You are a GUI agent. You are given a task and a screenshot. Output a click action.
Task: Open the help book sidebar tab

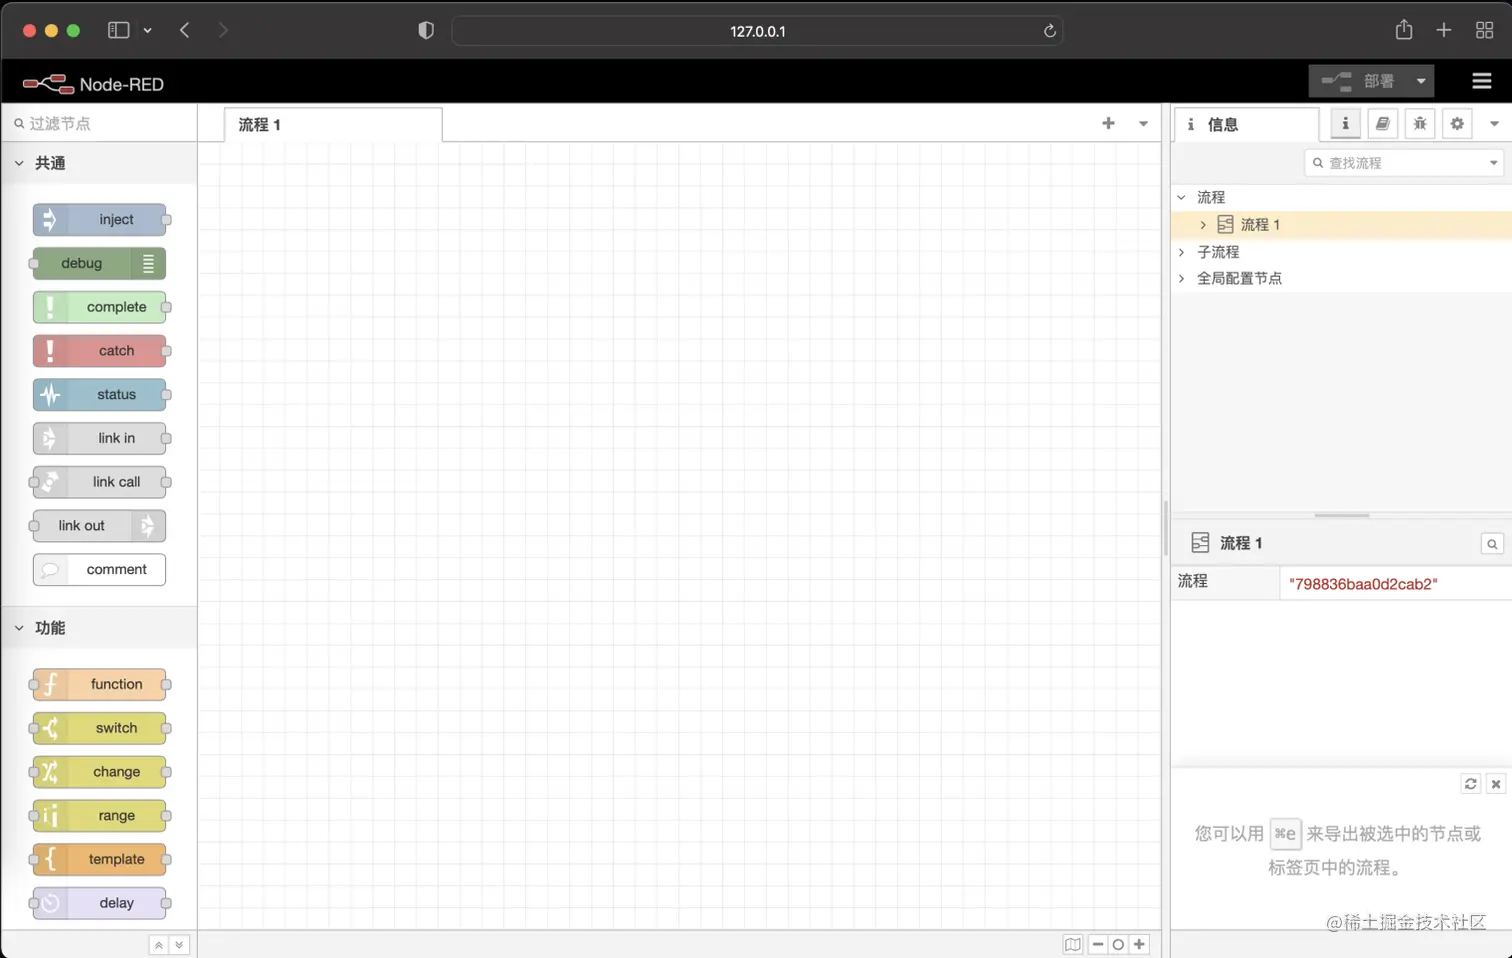click(x=1382, y=124)
